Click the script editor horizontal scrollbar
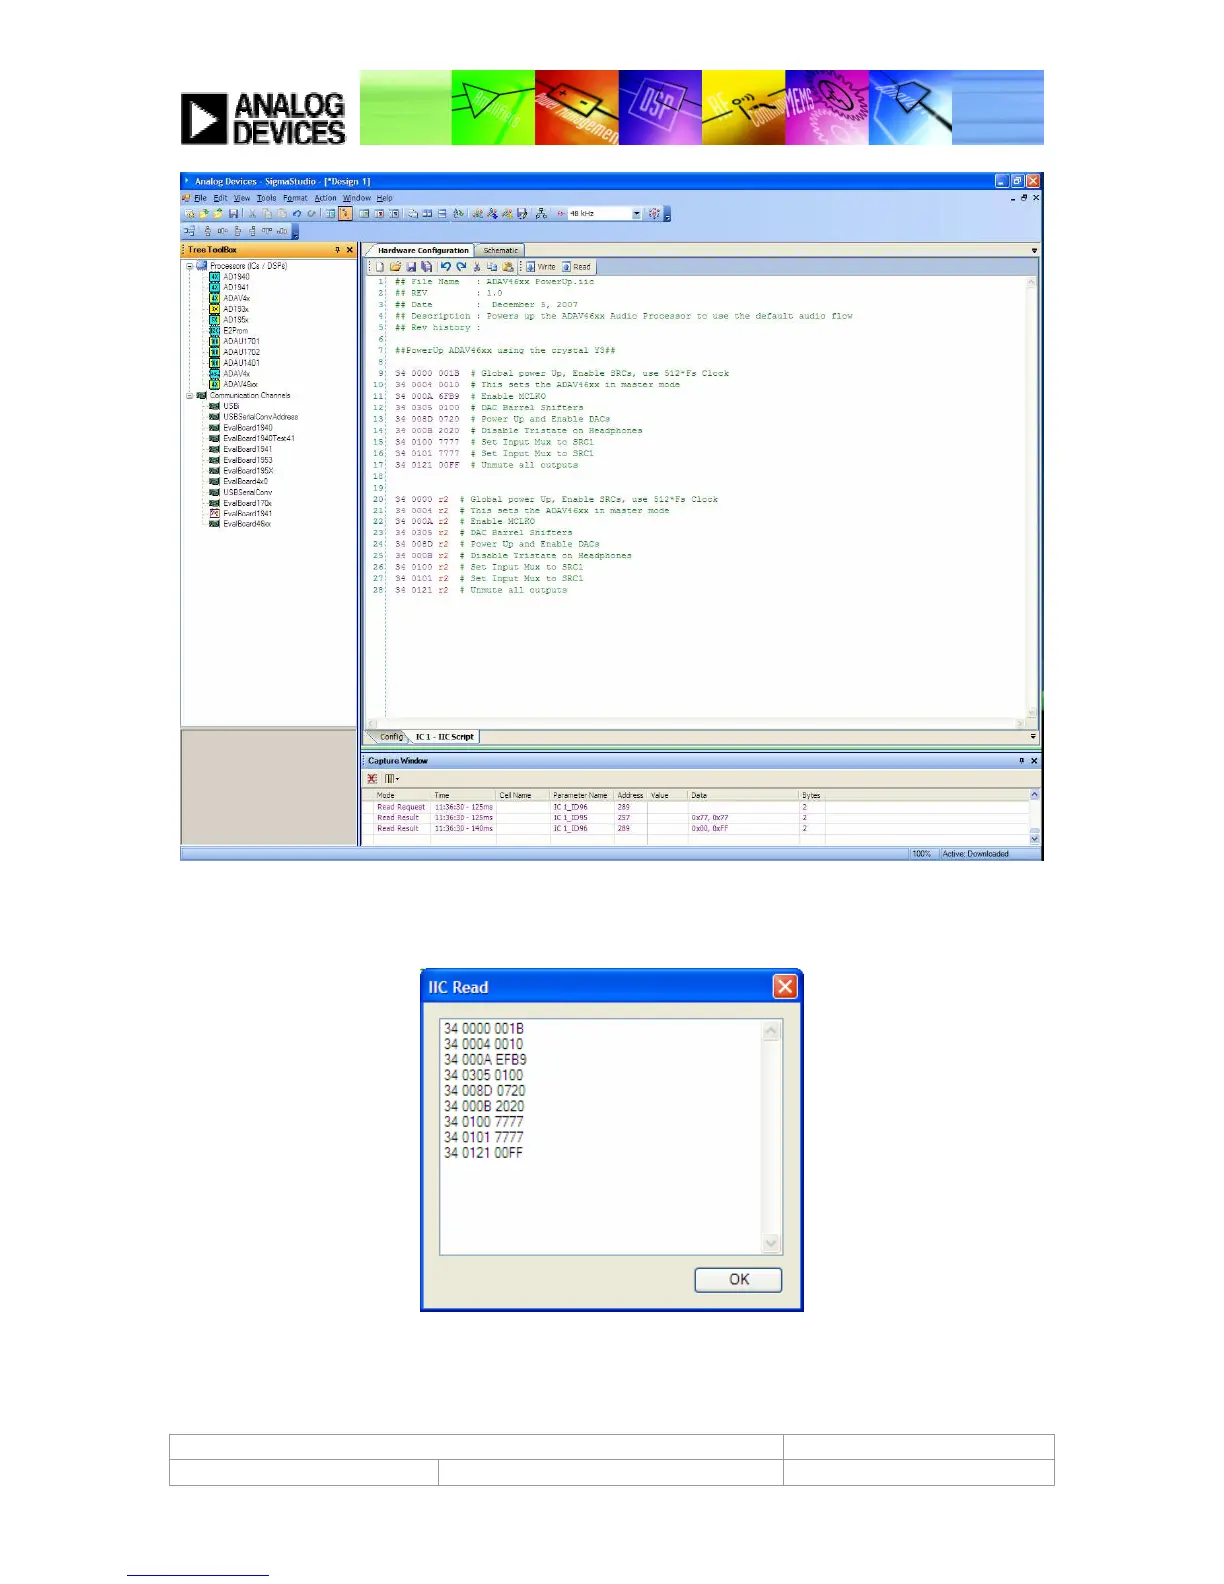The image size is (1224, 1584). pyautogui.click(x=696, y=723)
